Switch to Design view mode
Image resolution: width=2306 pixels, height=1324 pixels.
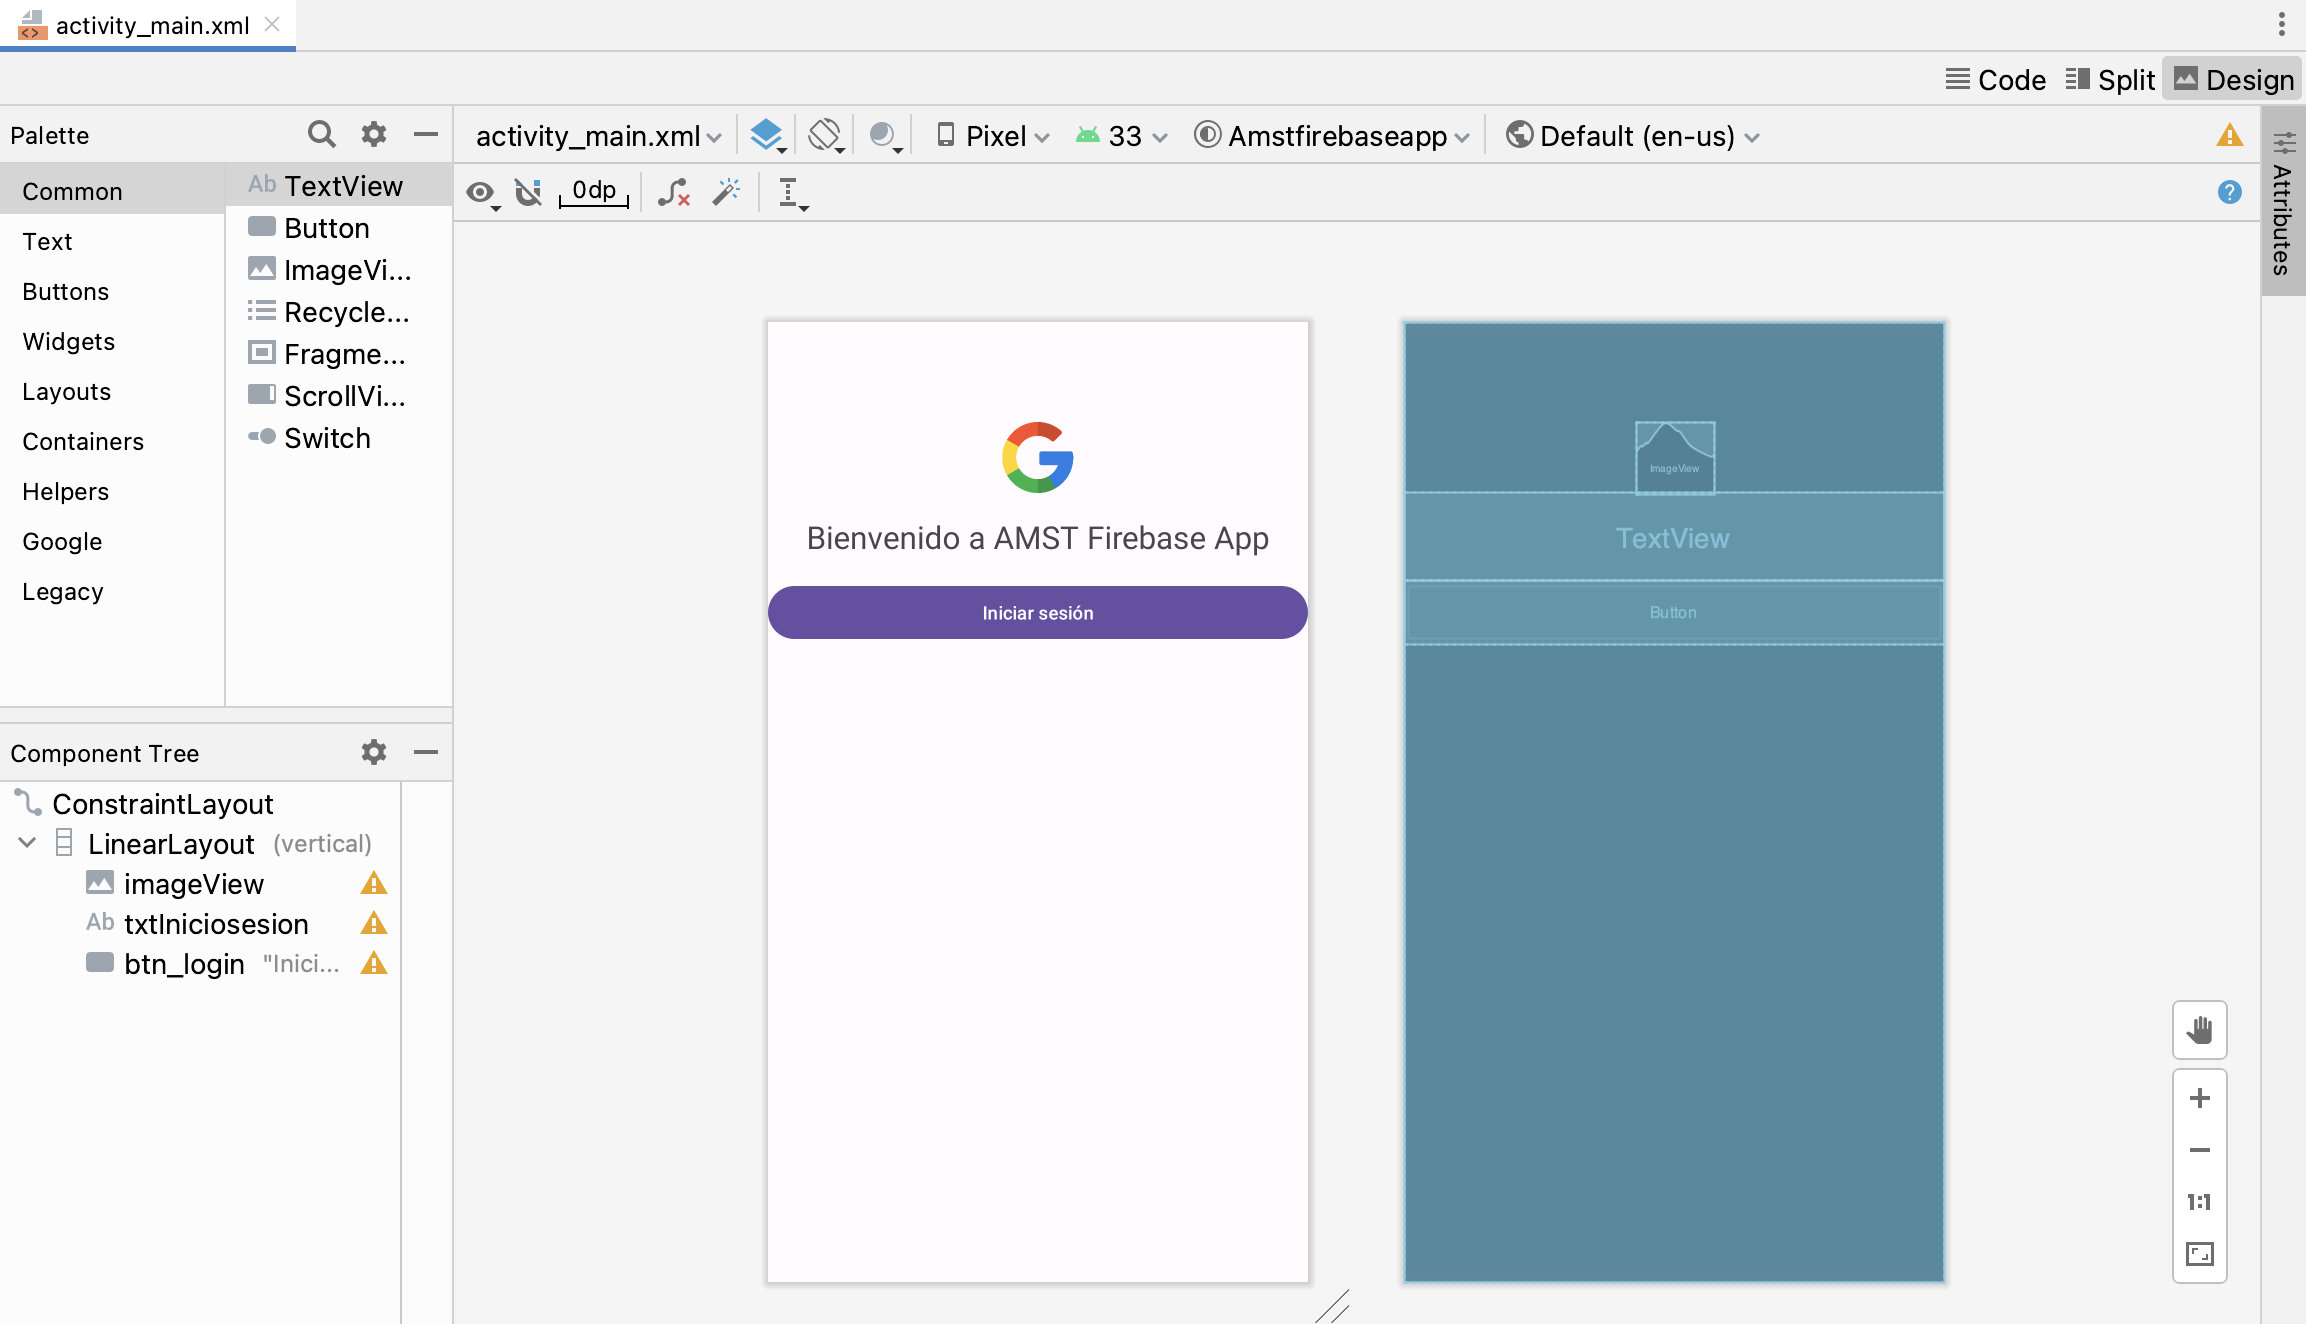(x=2234, y=79)
